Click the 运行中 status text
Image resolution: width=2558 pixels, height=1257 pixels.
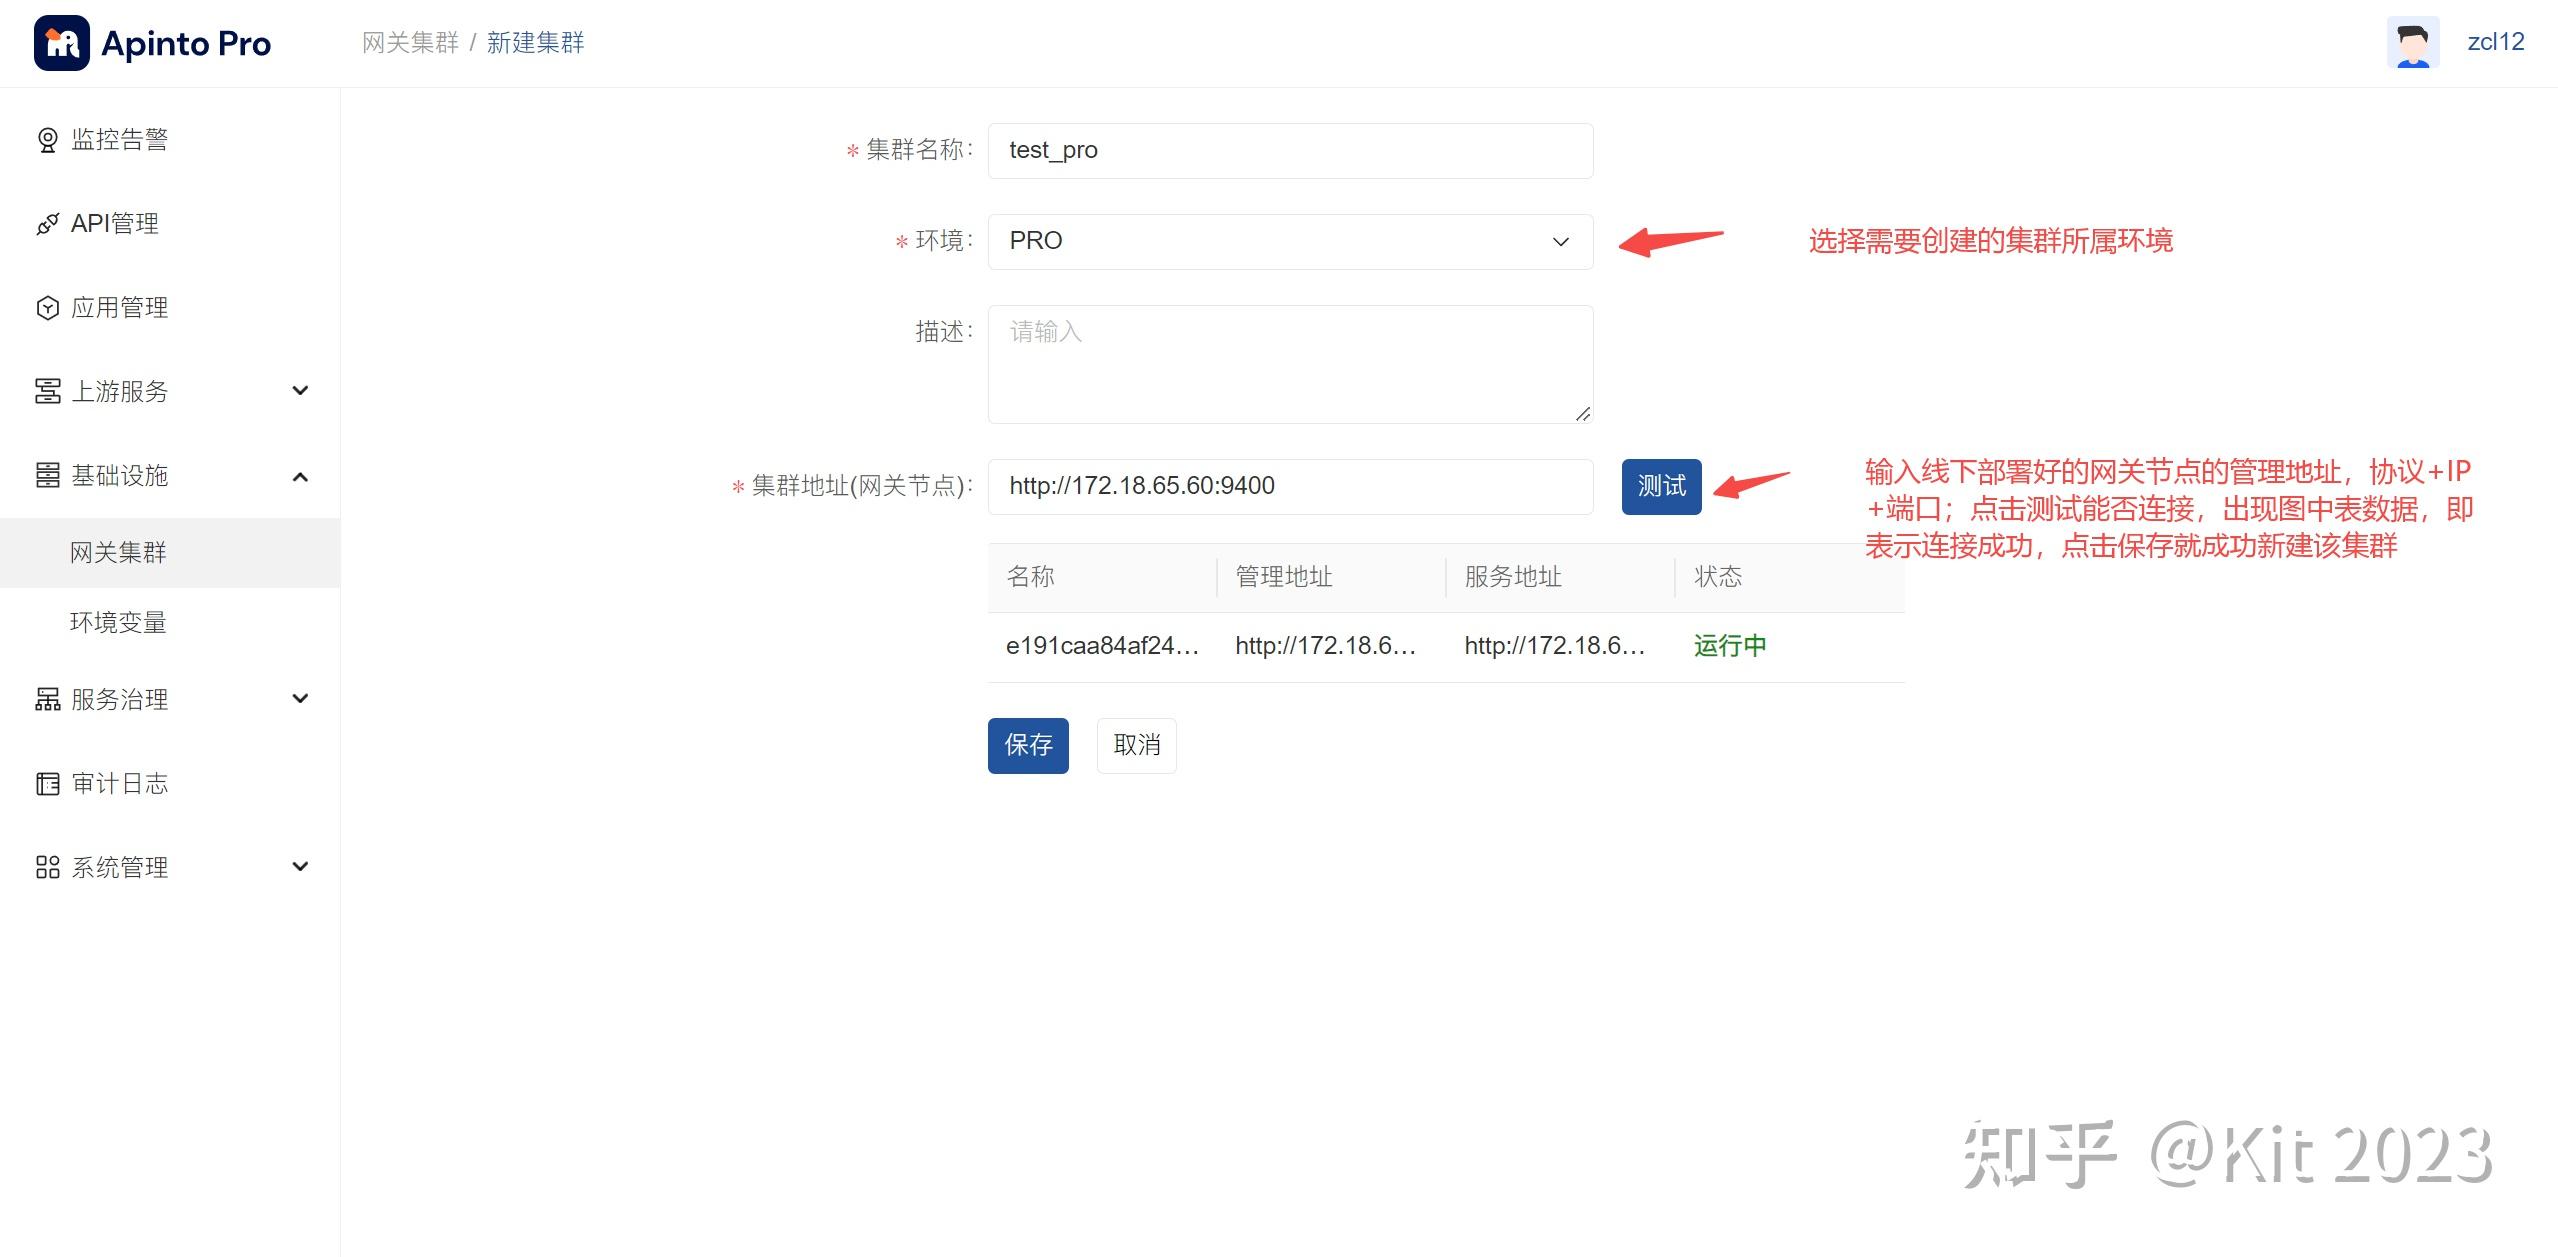(1730, 647)
